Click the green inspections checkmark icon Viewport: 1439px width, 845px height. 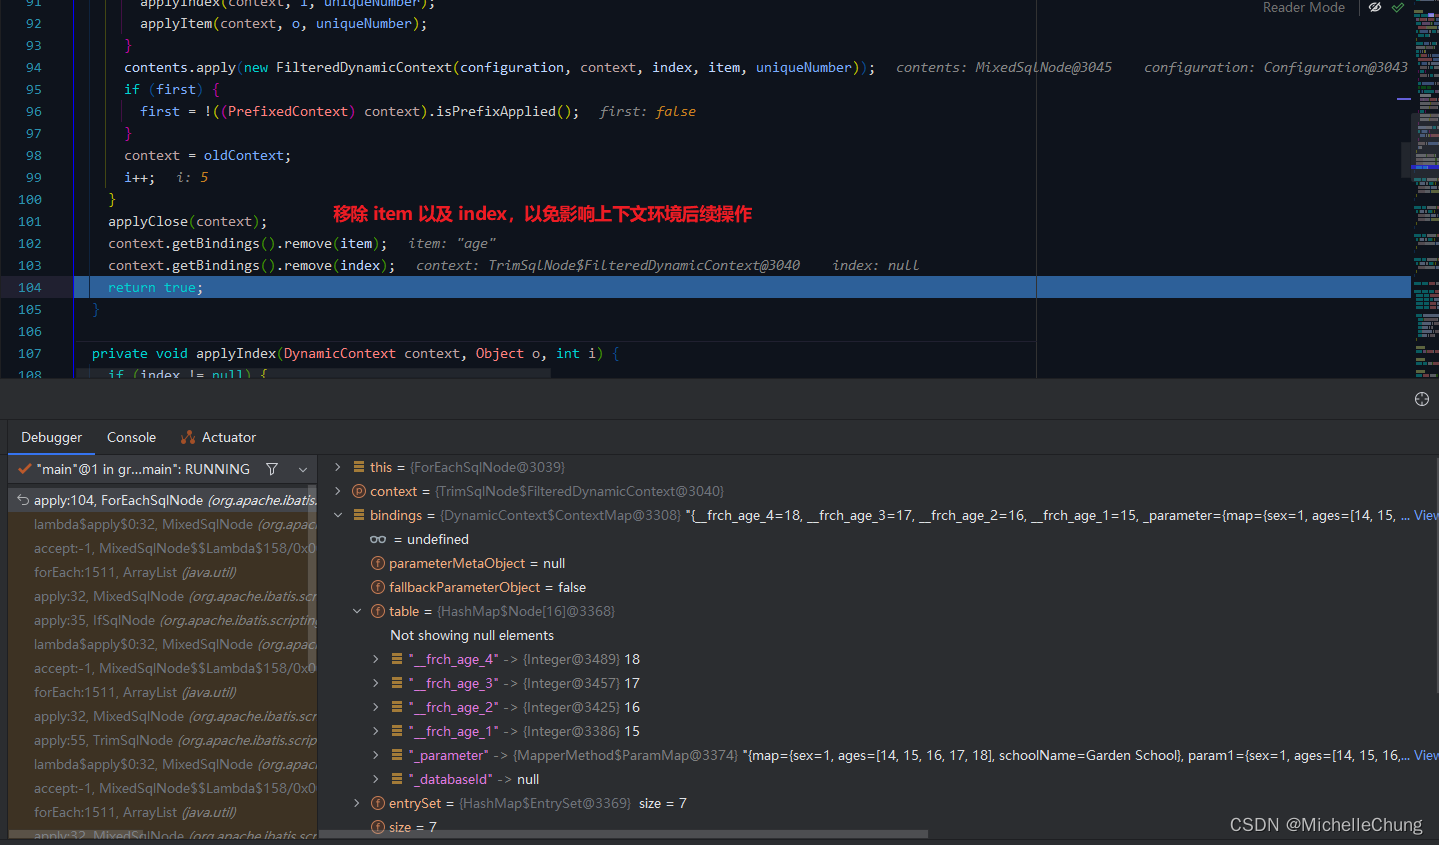1398,7
